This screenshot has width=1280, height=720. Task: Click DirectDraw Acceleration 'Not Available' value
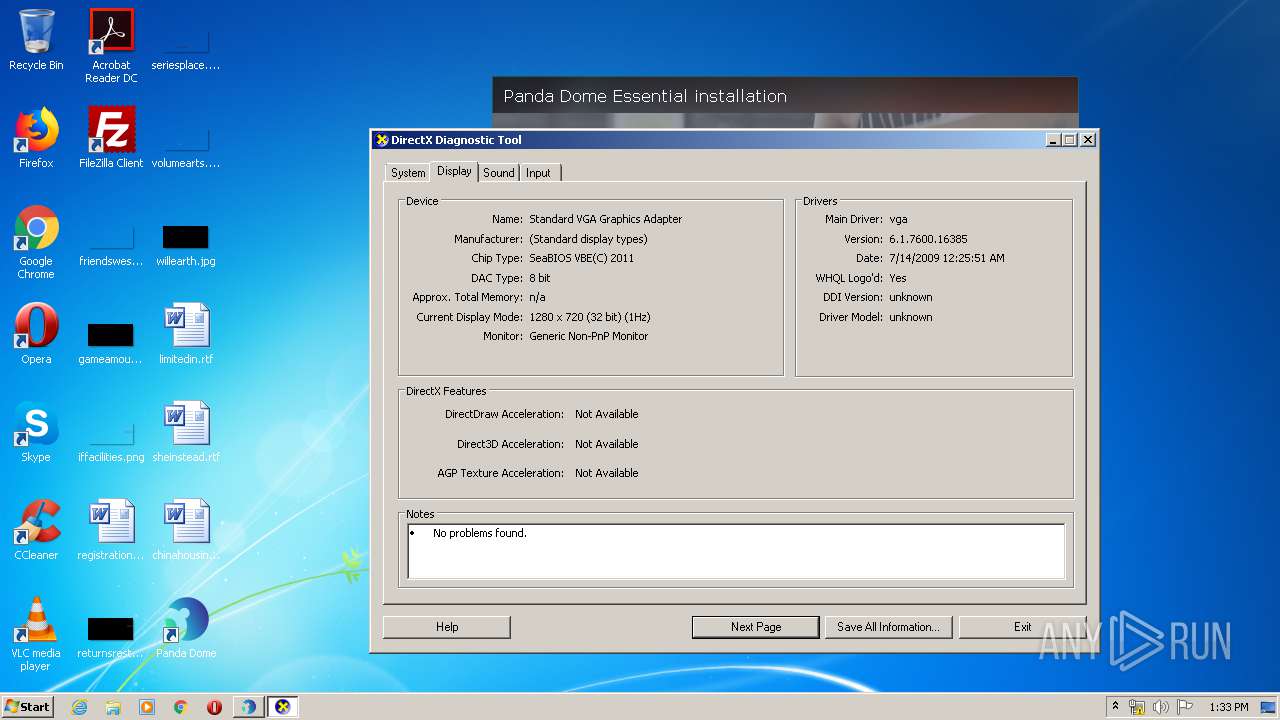click(607, 414)
